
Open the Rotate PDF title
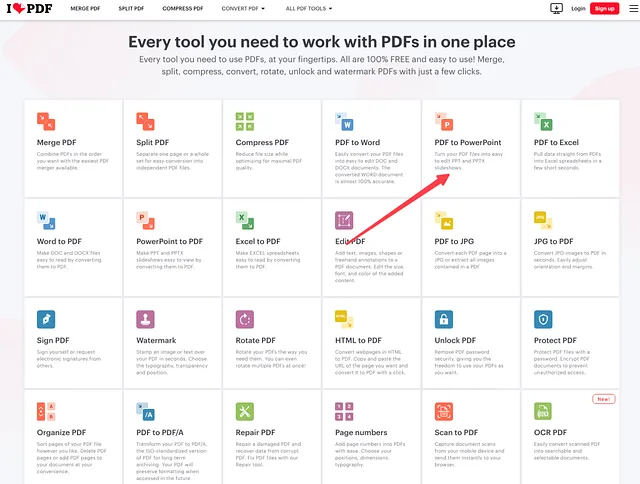coord(255,340)
